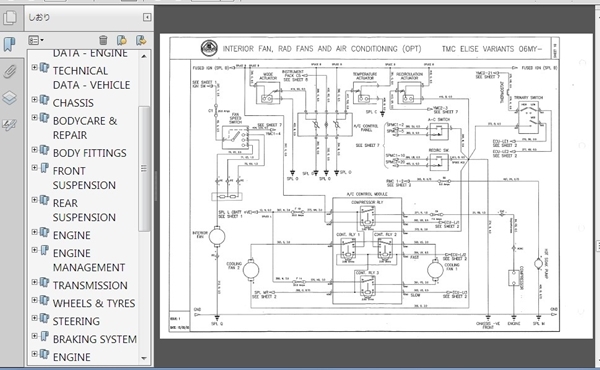
Task: Go to the BODY FITTINGS bookmark
Action: (x=90, y=153)
